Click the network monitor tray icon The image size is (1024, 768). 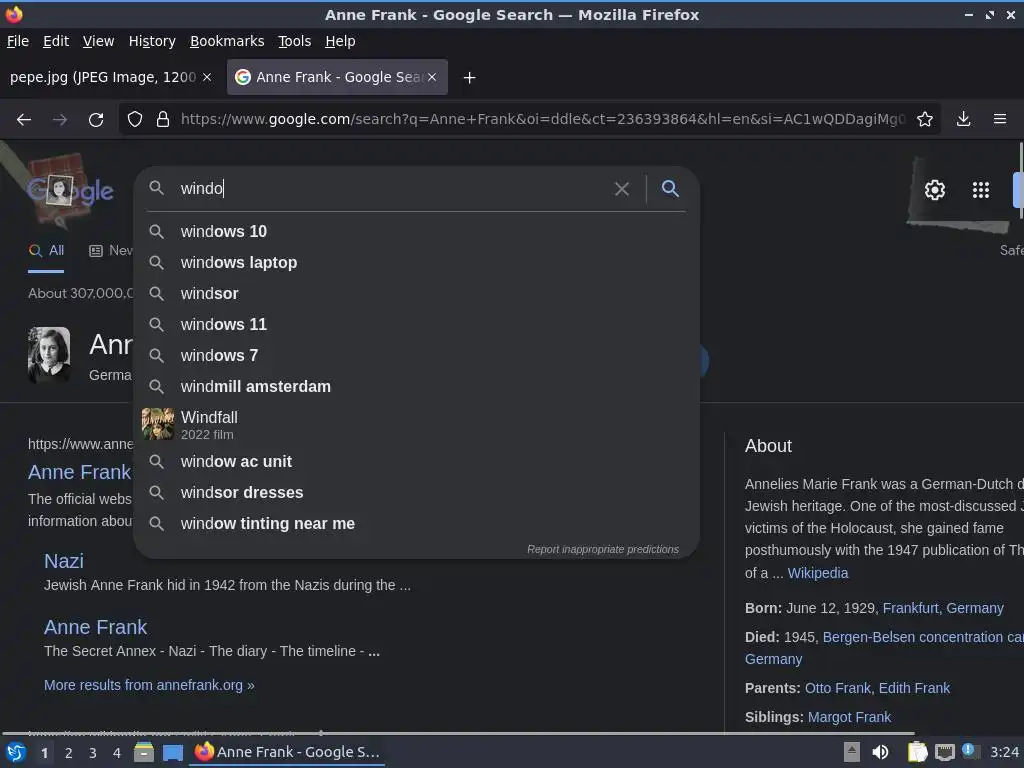pos(944,752)
